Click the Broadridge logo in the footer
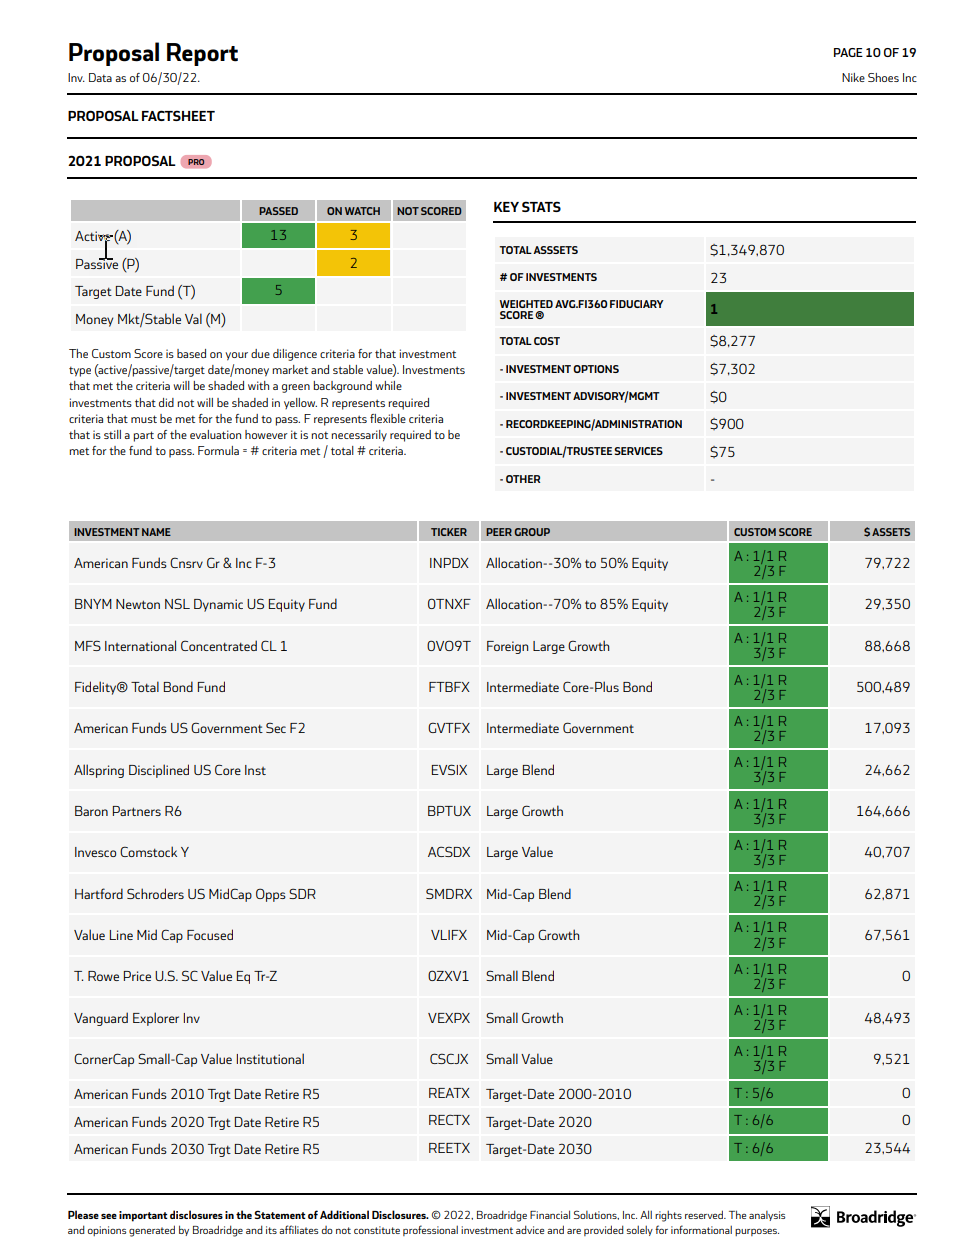Screen dimensions: 954x1240 point(862,1217)
